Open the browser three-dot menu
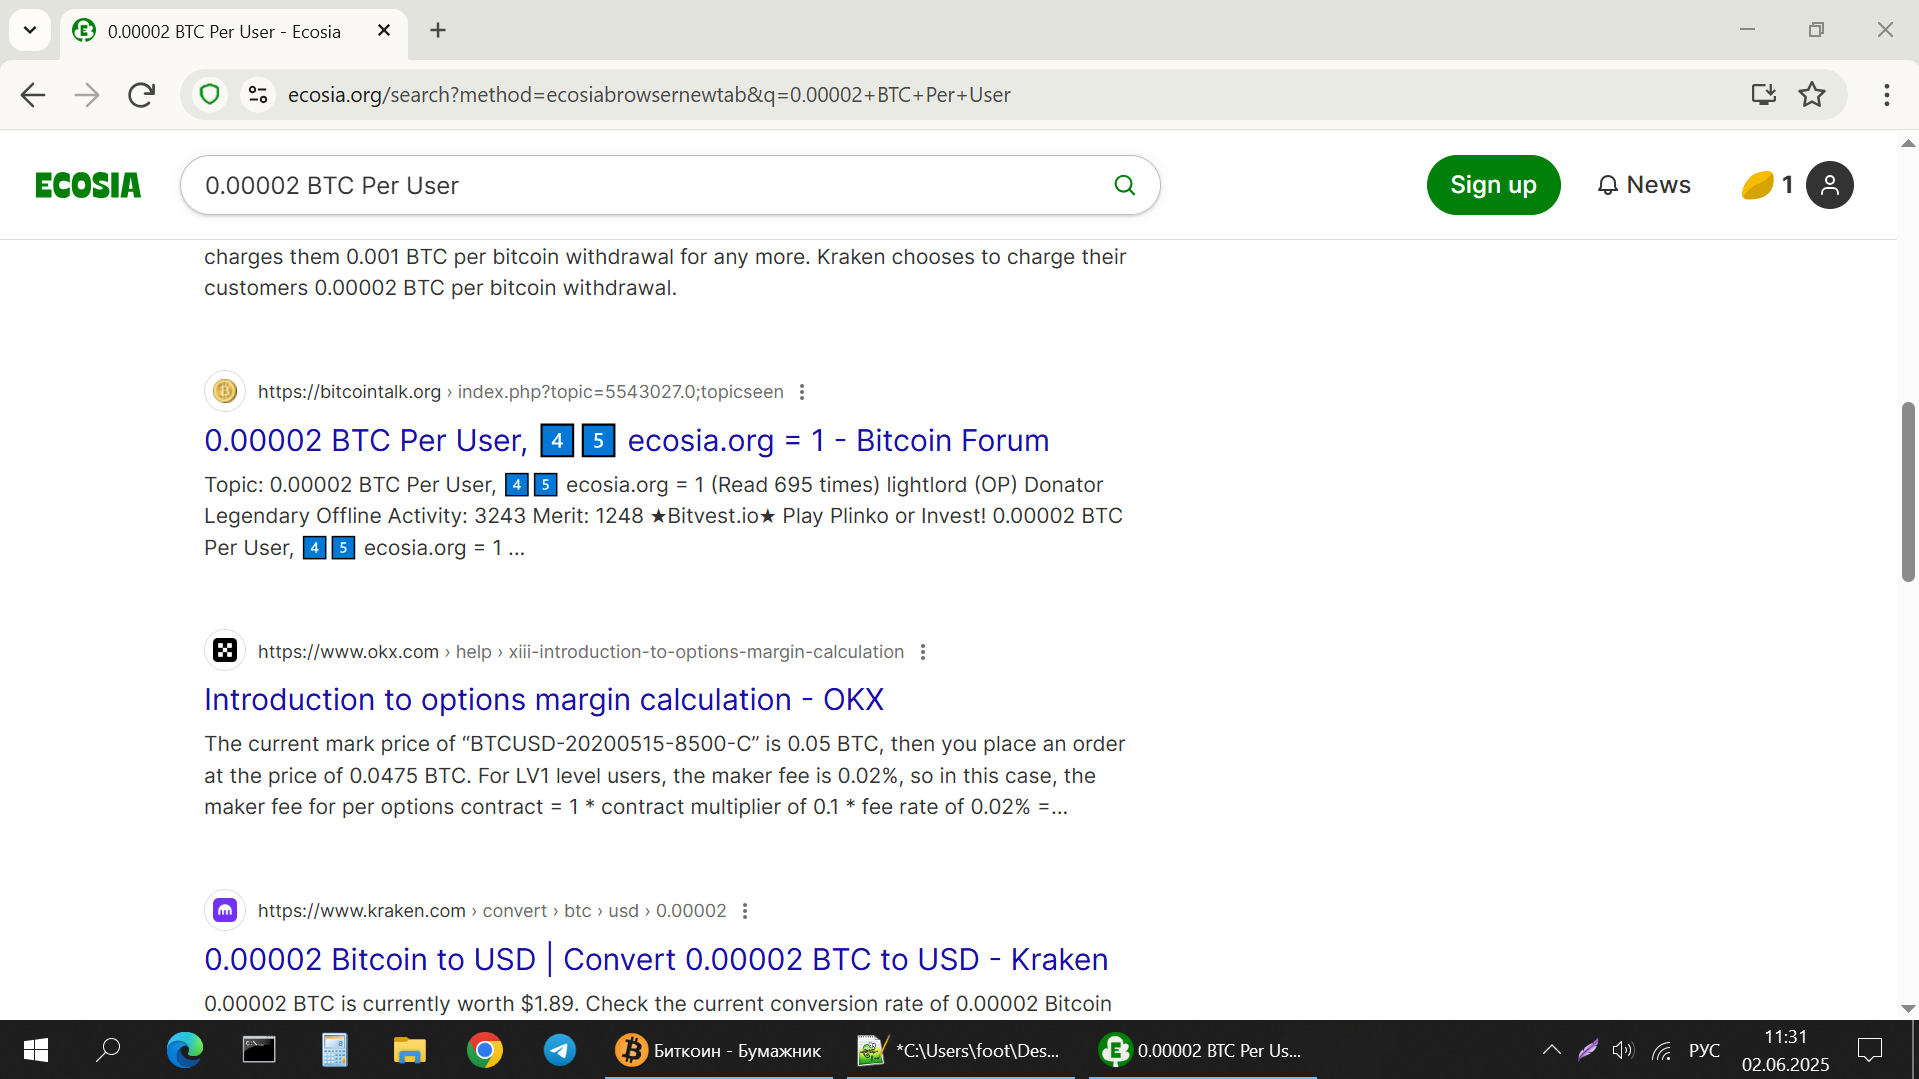1919x1079 pixels. point(1886,95)
